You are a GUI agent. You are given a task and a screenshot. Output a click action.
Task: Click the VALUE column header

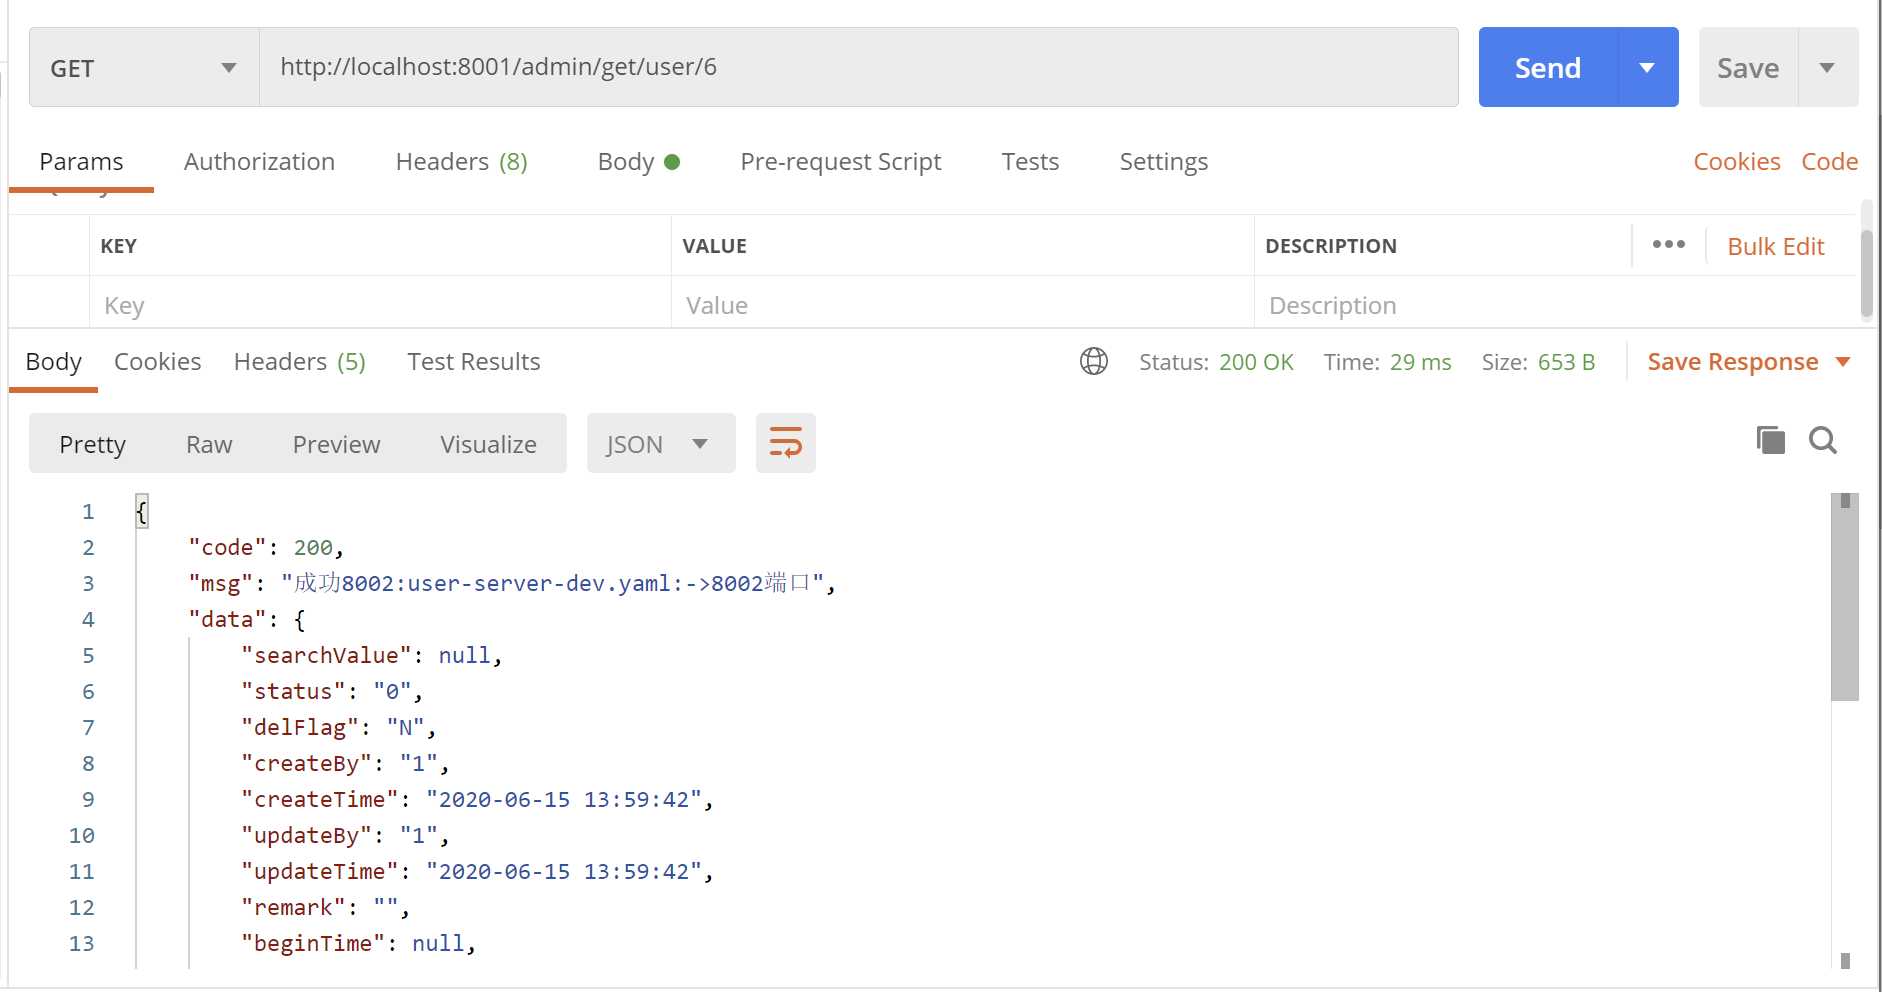point(714,246)
